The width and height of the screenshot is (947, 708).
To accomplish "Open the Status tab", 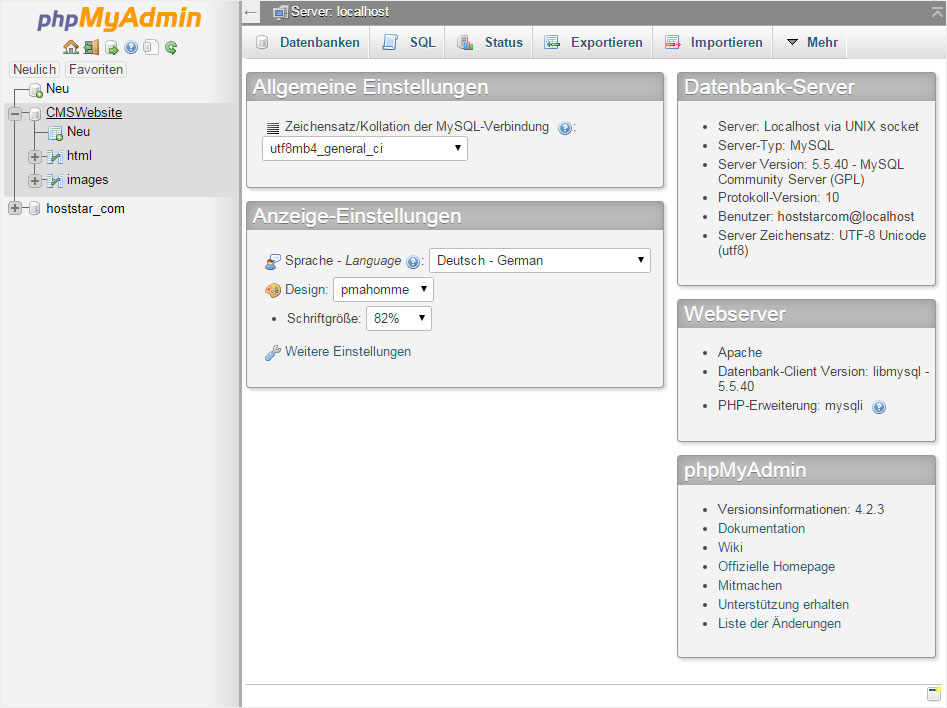I will pyautogui.click(x=490, y=42).
